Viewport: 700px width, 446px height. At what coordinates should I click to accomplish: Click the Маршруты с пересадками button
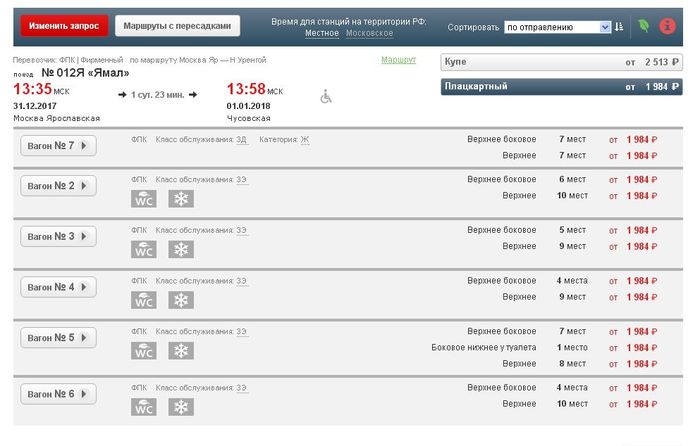pos(177,25)
